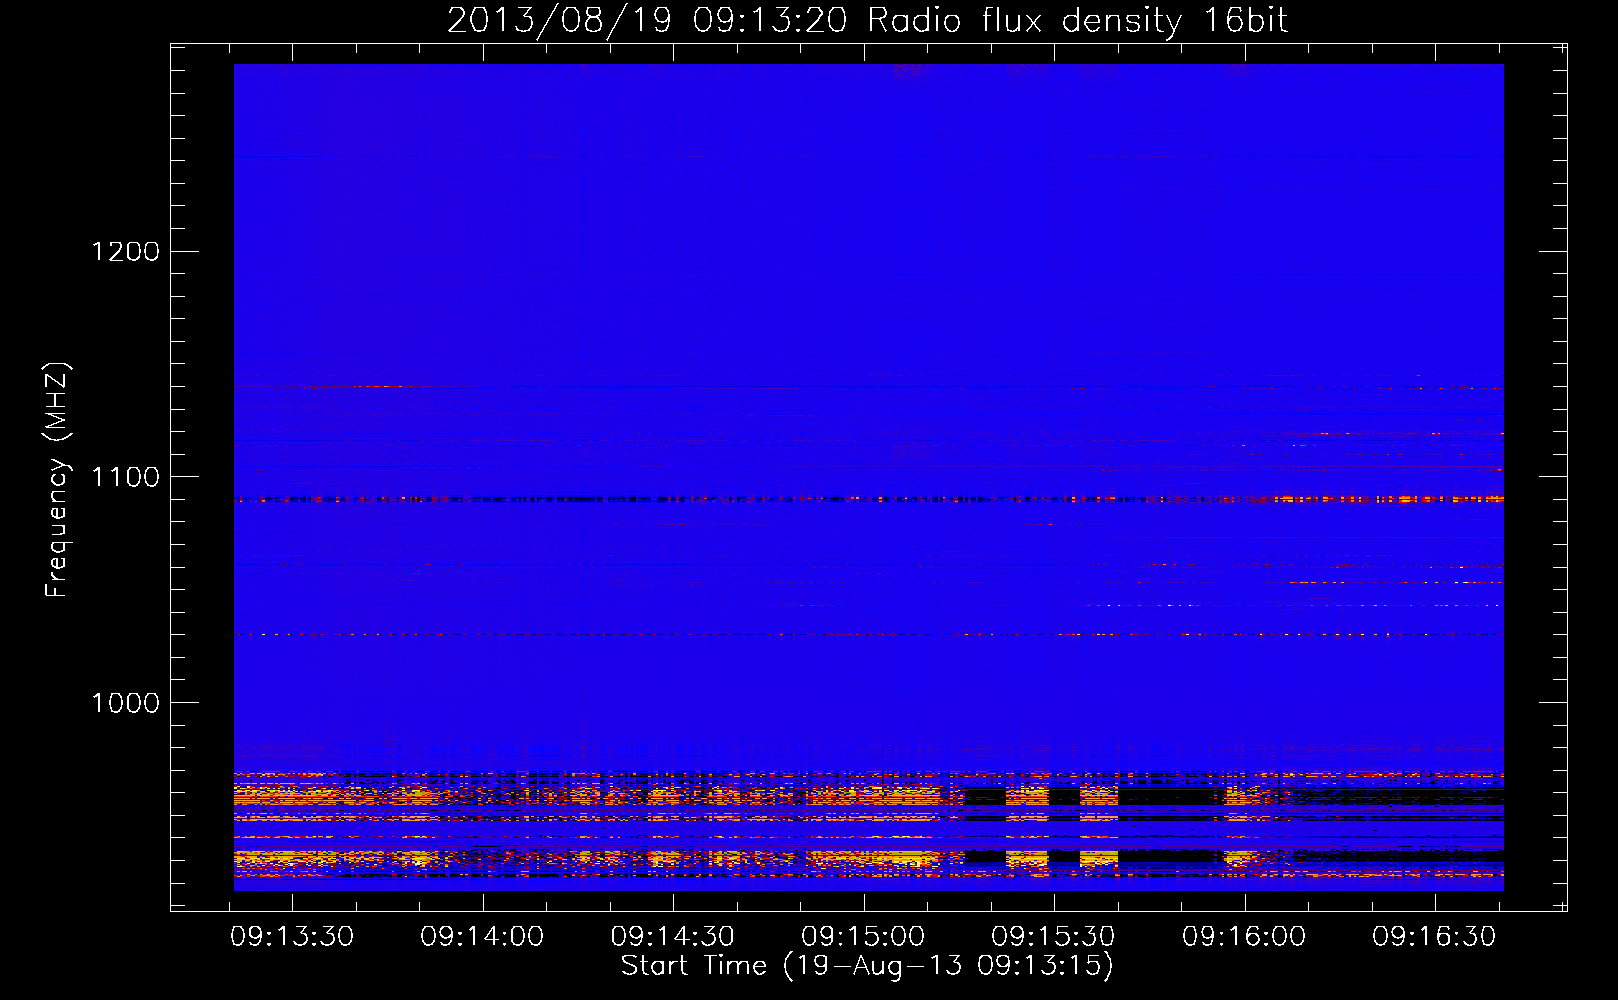Click the 09:15:30 time axis label
This screenshot has height=1000, width=1618.
(x=1053, y=937)
